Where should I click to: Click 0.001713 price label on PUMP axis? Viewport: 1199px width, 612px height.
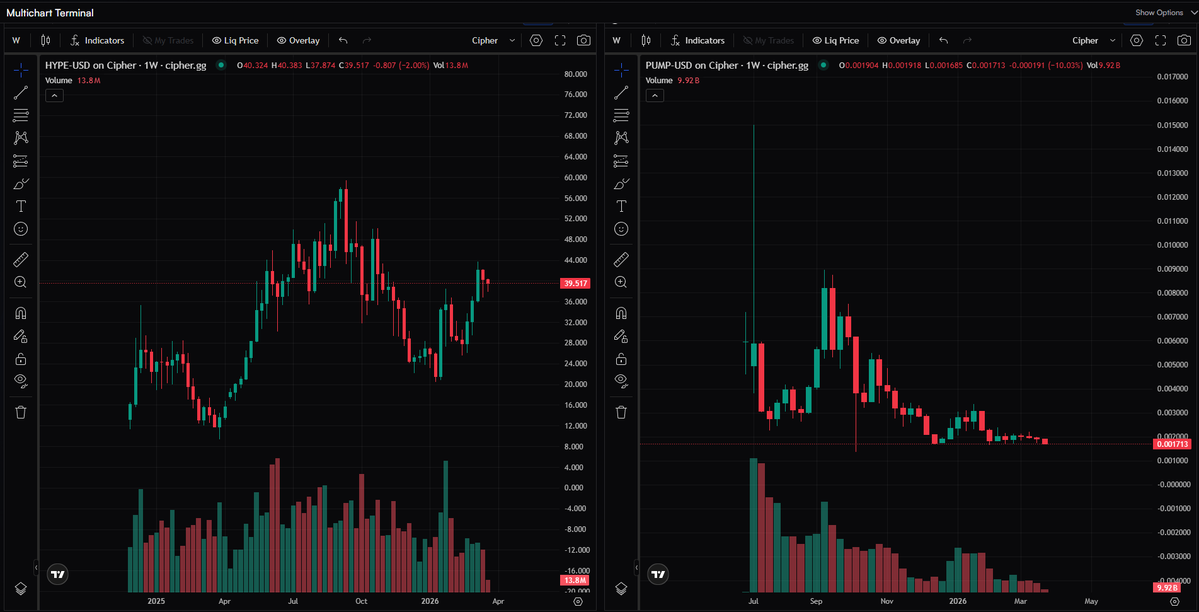[x=1173, y=444]
